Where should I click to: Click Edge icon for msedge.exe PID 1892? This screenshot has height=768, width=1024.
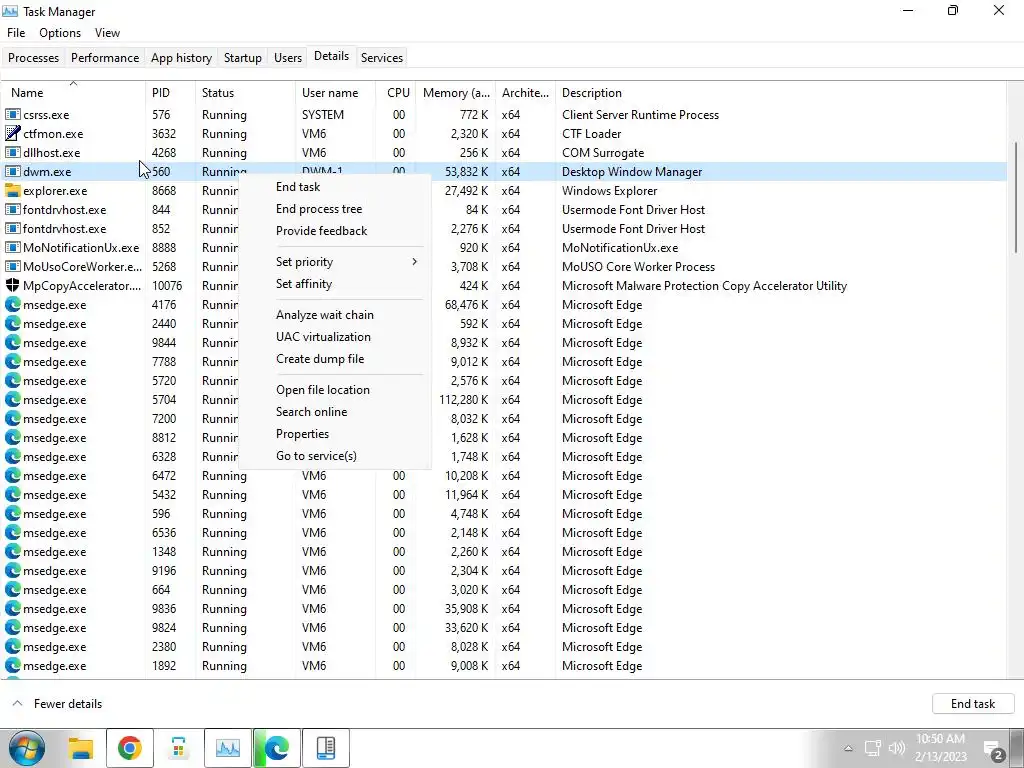coord(12,665)
